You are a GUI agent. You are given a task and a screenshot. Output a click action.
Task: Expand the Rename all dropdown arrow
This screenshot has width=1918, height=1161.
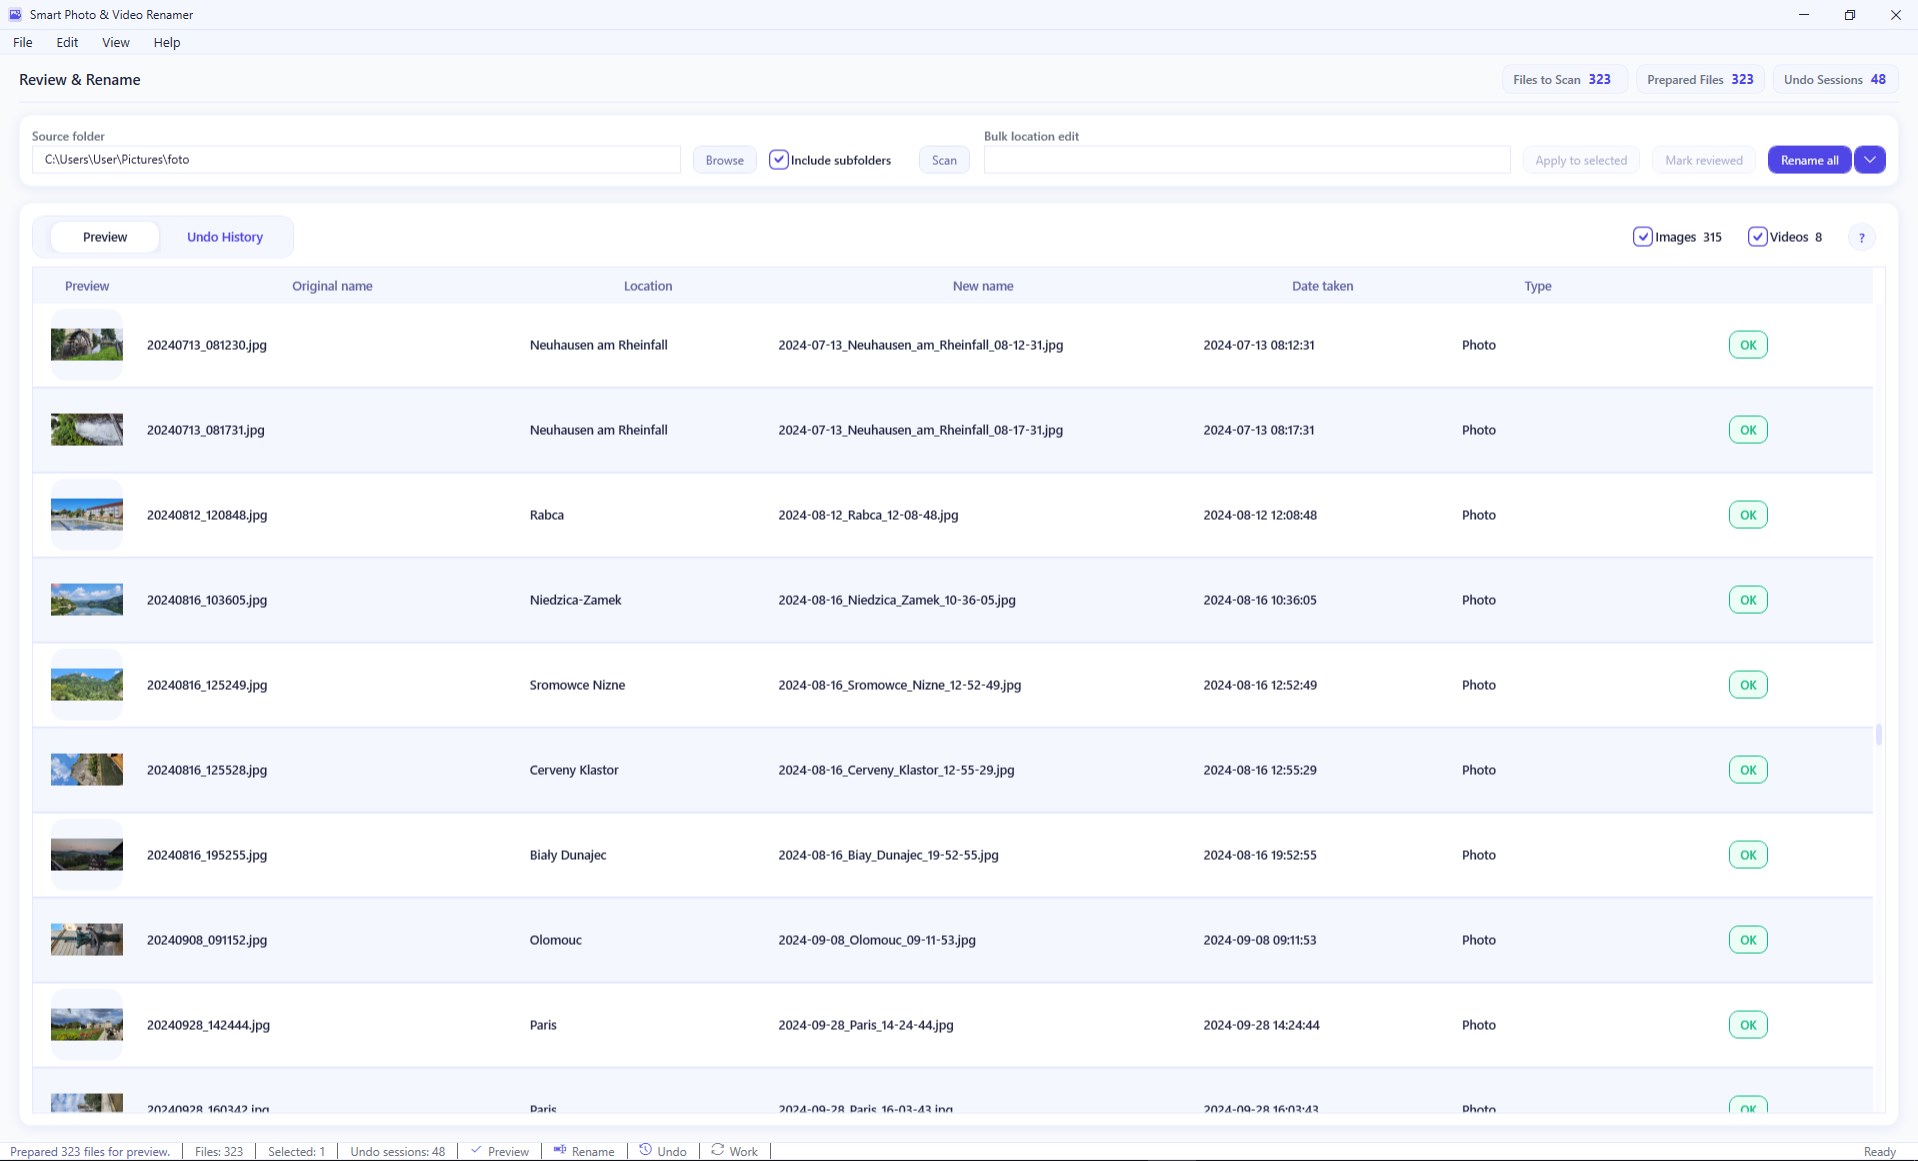tap(1870, 160)
